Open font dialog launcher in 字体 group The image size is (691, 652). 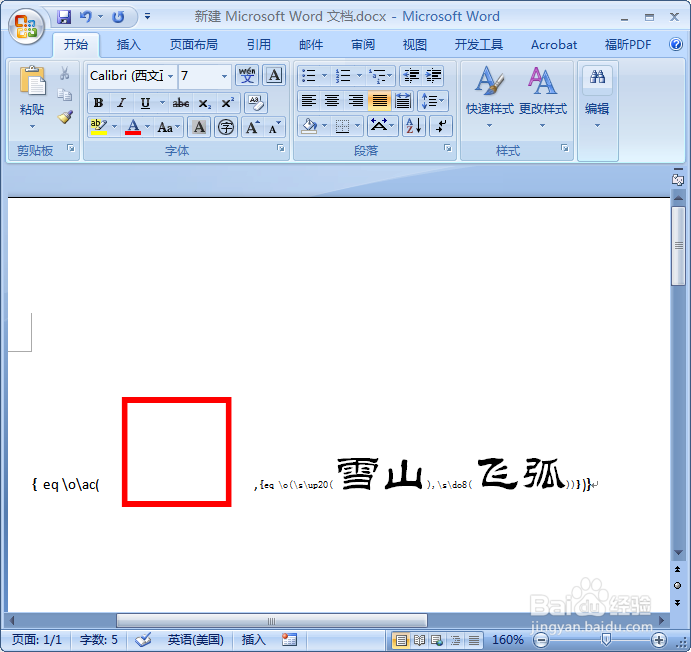point(281,148)
